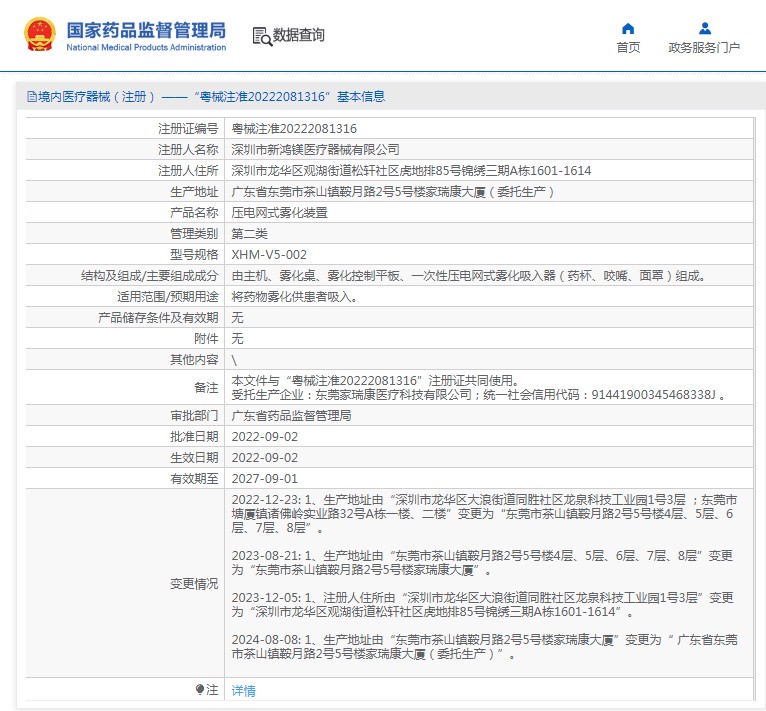Click the 注册人住所 address value

[411, 171]
